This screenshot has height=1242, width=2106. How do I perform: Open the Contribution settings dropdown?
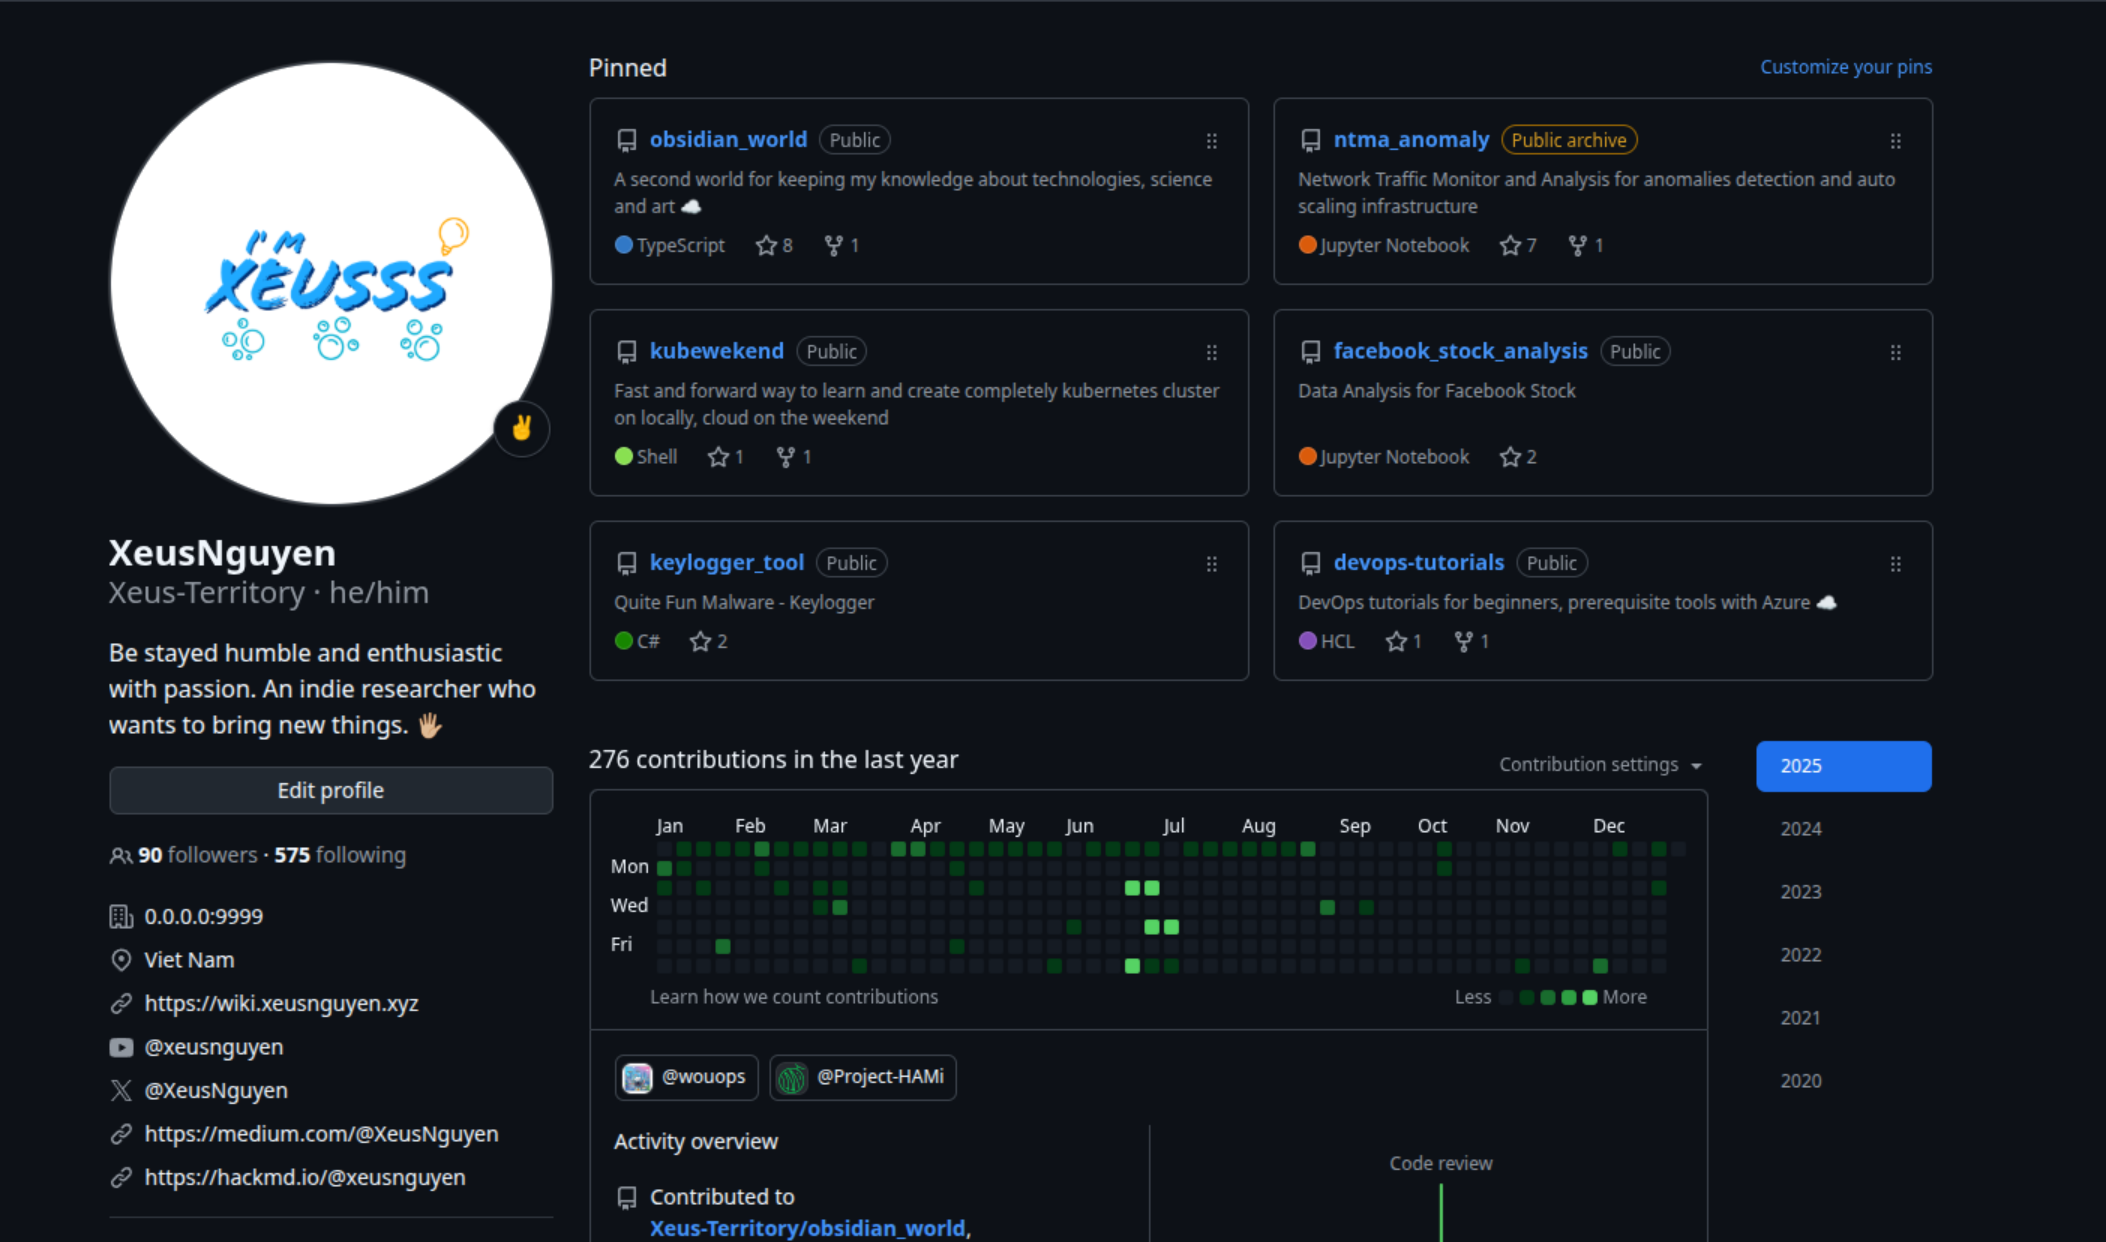[1600, 764]
